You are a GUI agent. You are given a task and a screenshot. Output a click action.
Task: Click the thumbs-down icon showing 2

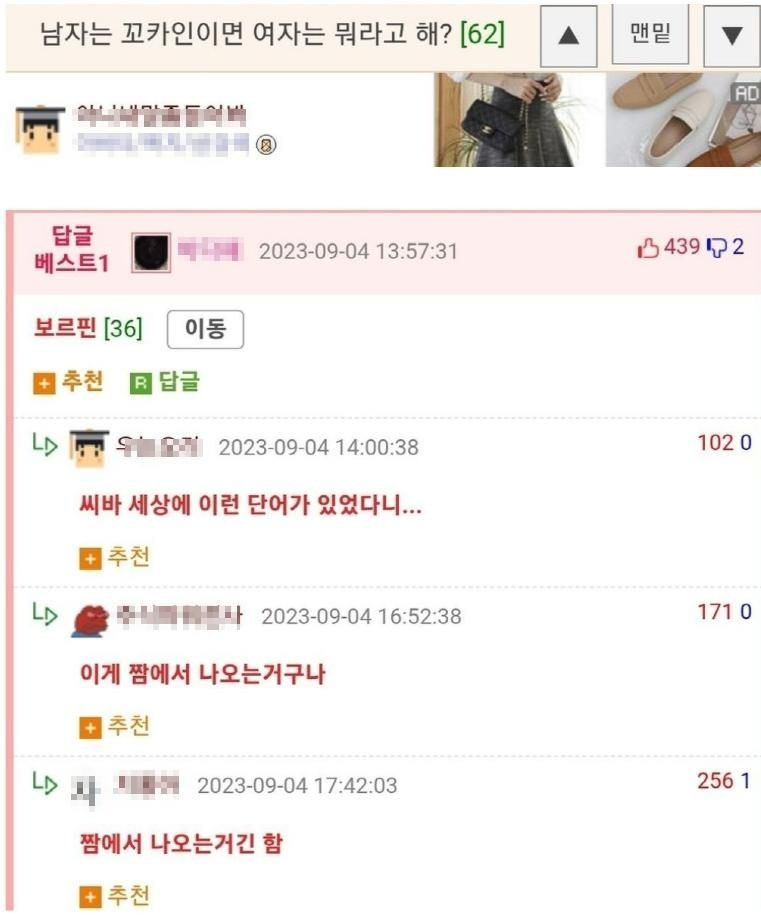(x=716, y=247)
